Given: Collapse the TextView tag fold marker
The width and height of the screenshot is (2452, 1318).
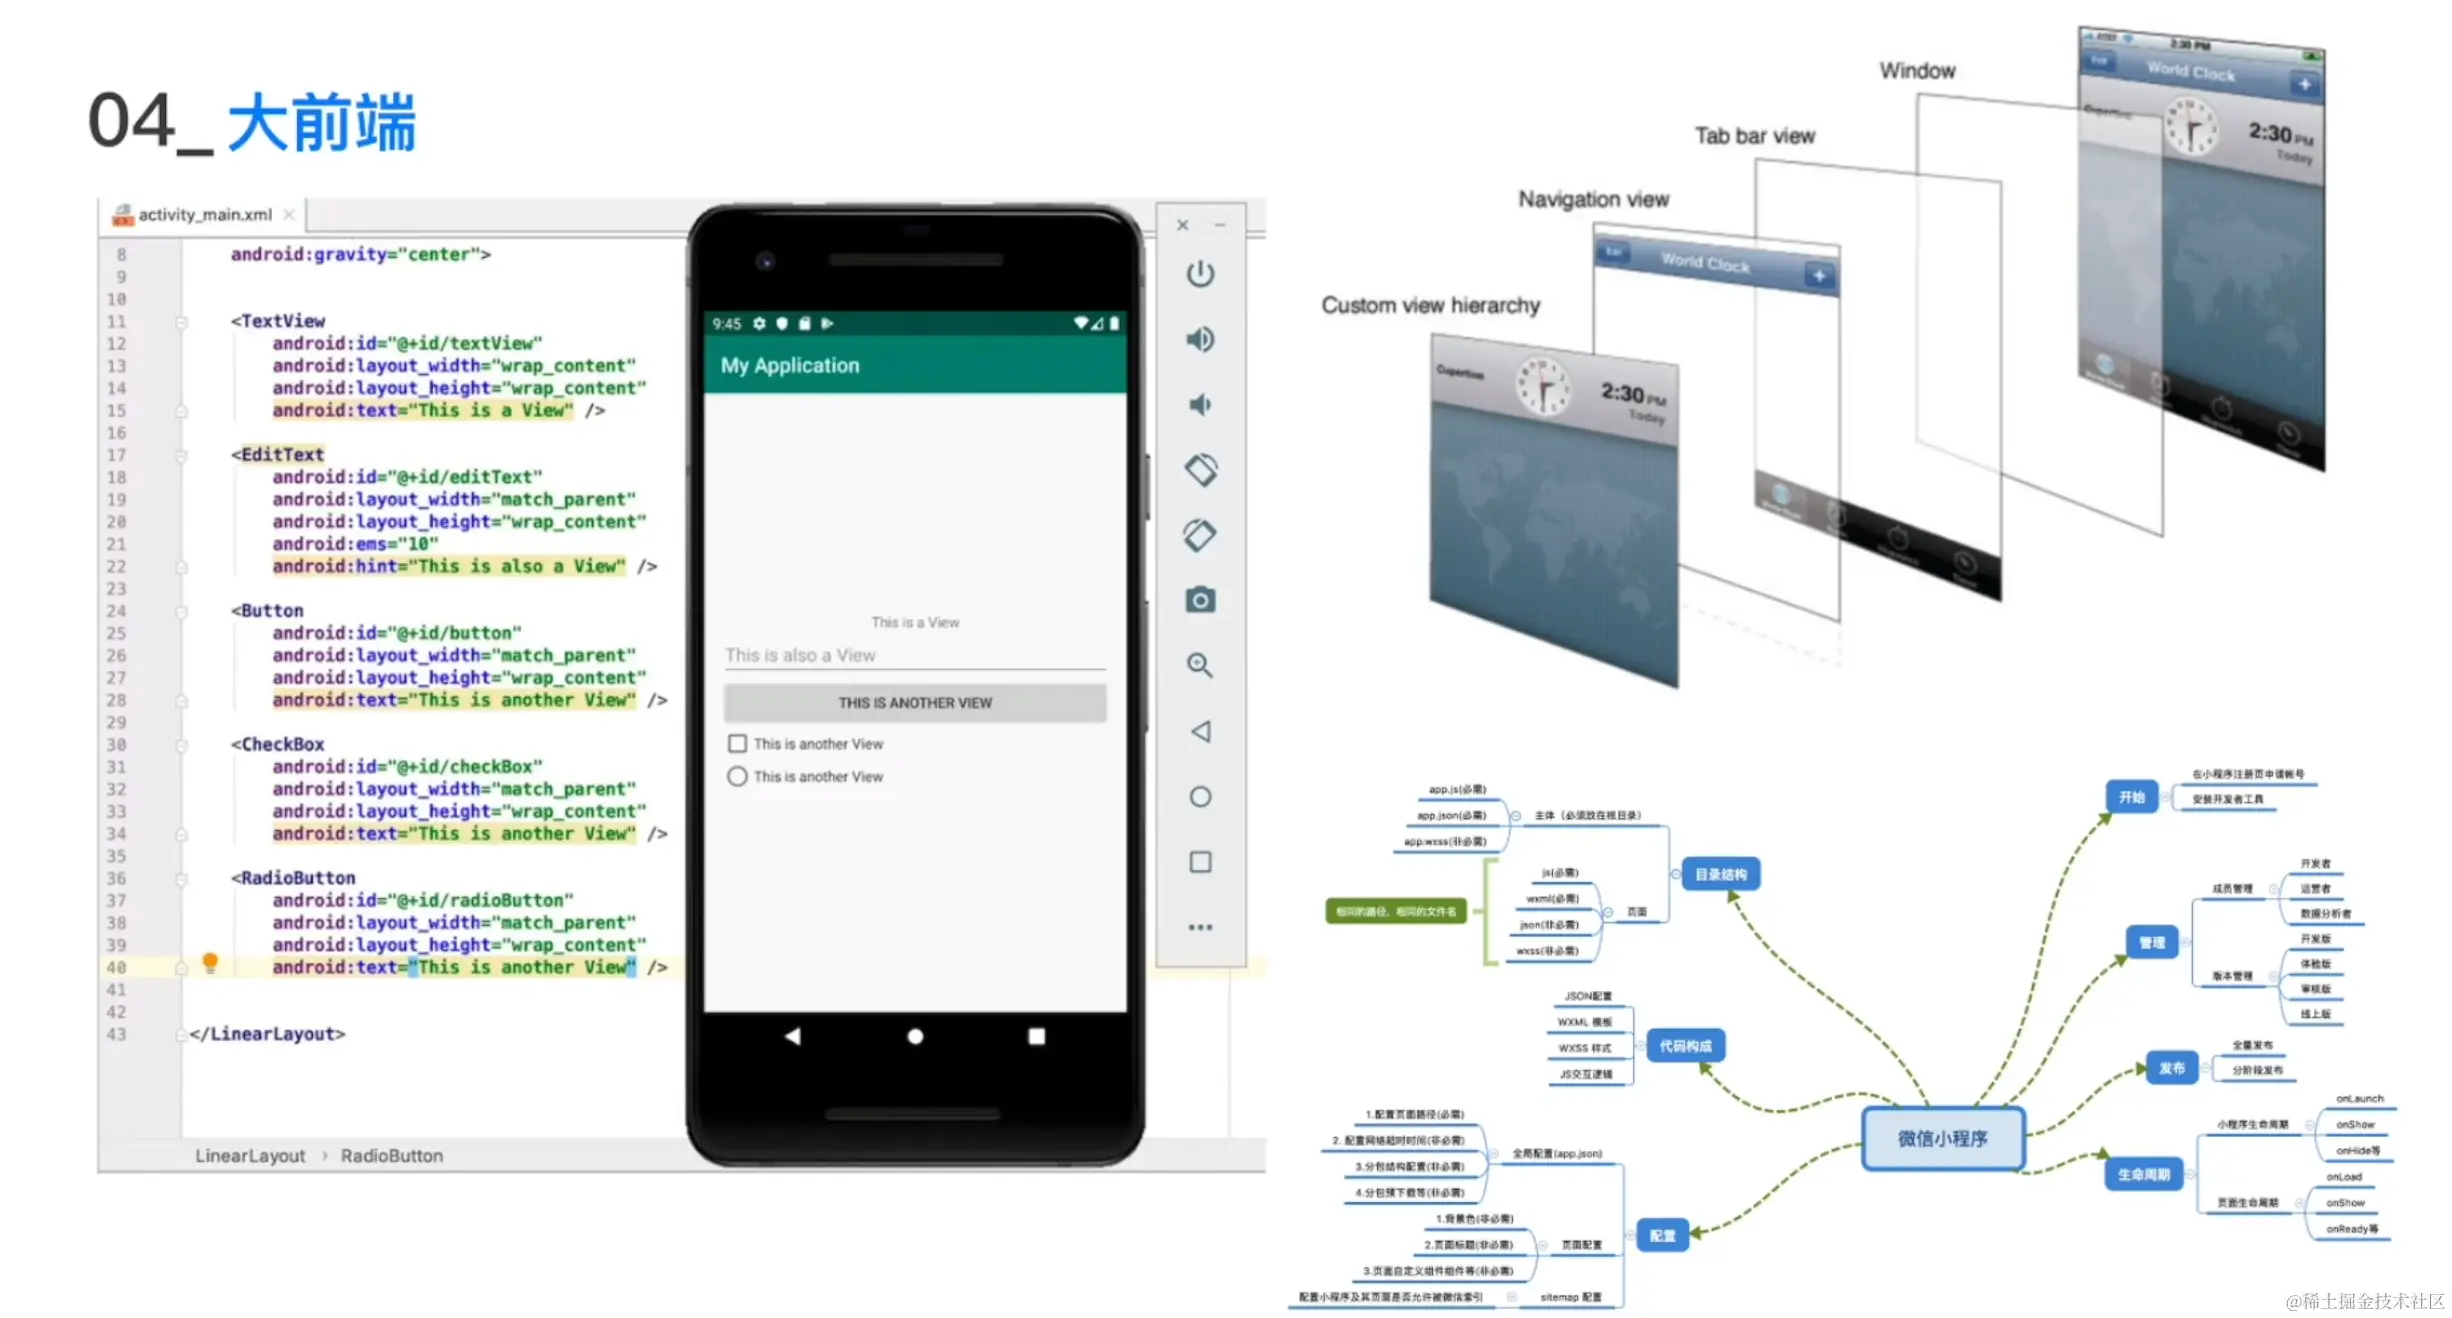Looking at the screenshot, I should (x=182, y=322).
